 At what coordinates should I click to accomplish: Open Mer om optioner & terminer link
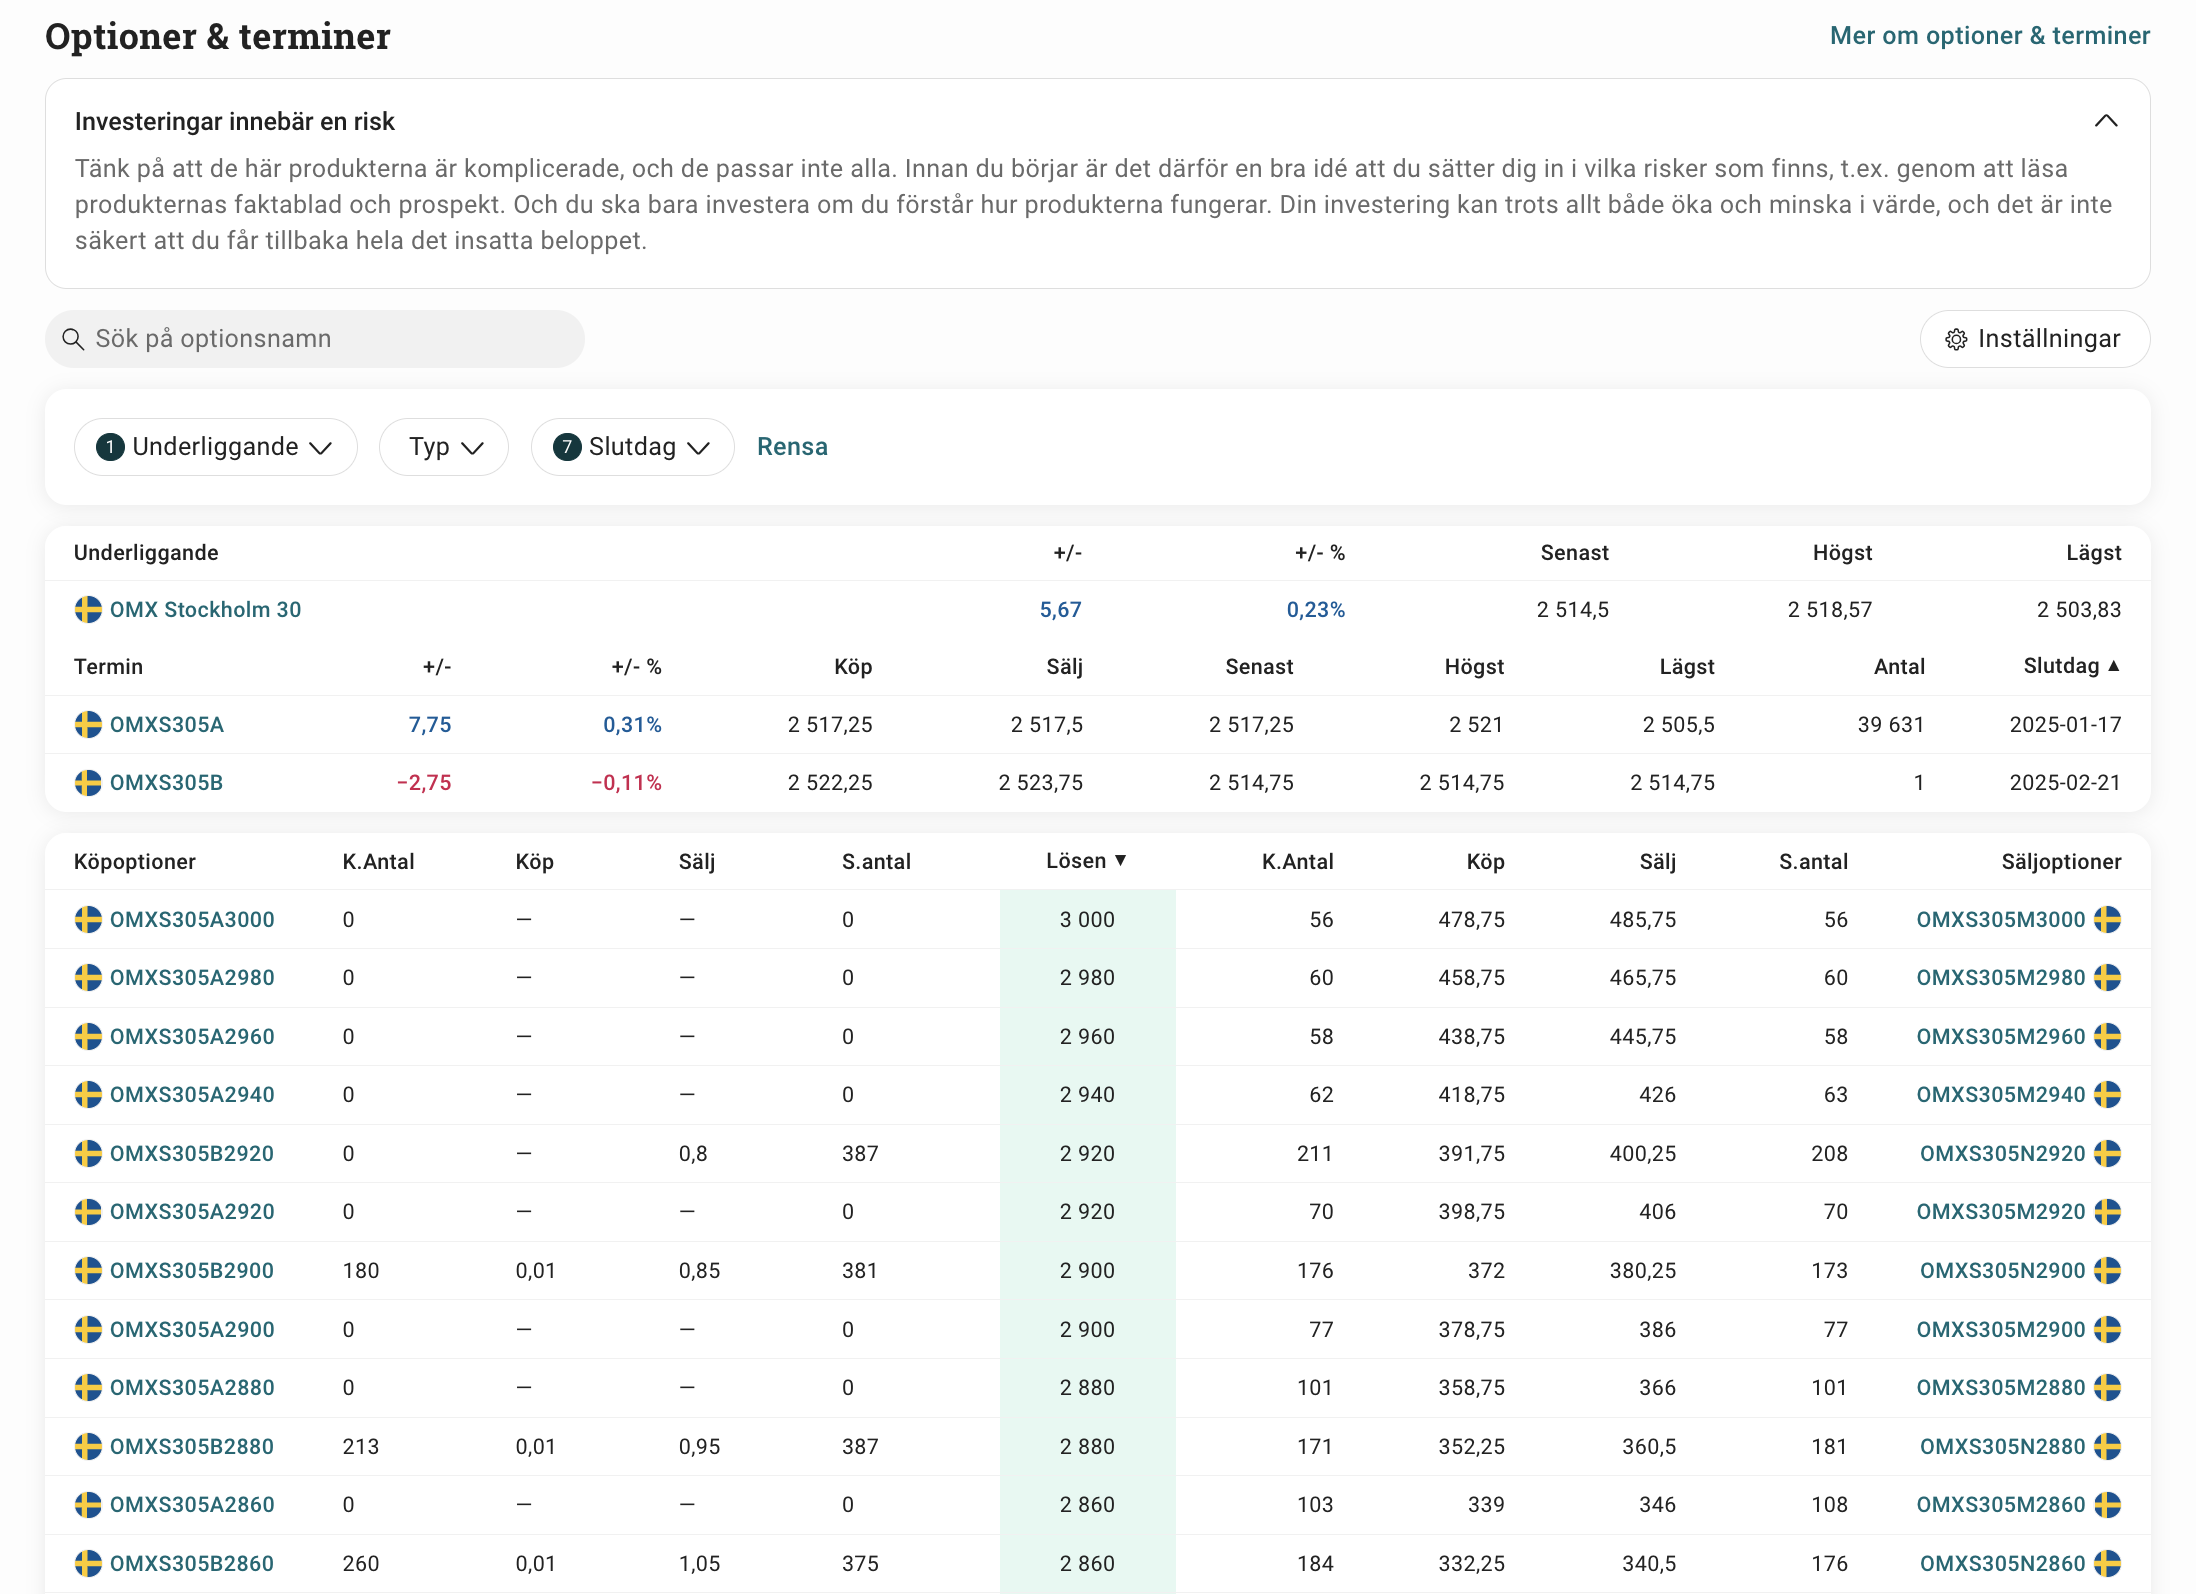tap(1990, 36)
